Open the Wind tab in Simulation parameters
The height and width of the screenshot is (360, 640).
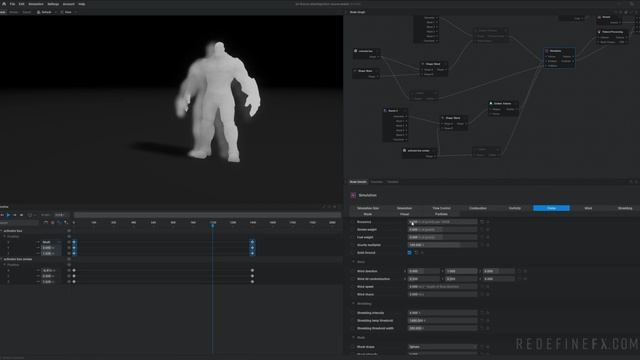(x=588, y=208)
